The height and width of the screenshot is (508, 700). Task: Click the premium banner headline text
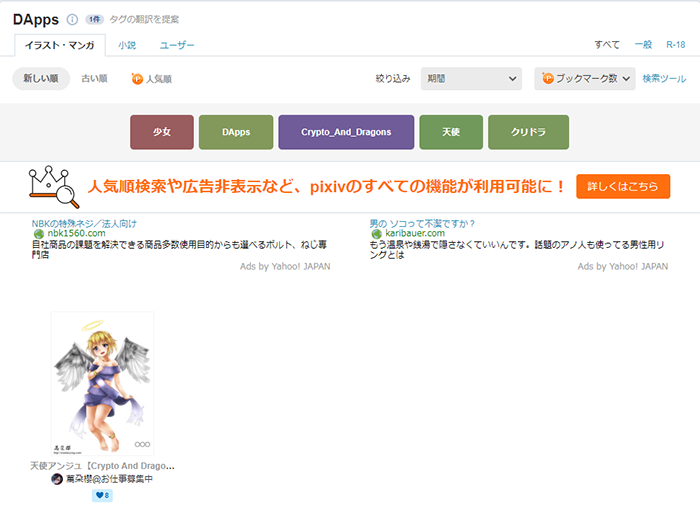tap(327, 187)
